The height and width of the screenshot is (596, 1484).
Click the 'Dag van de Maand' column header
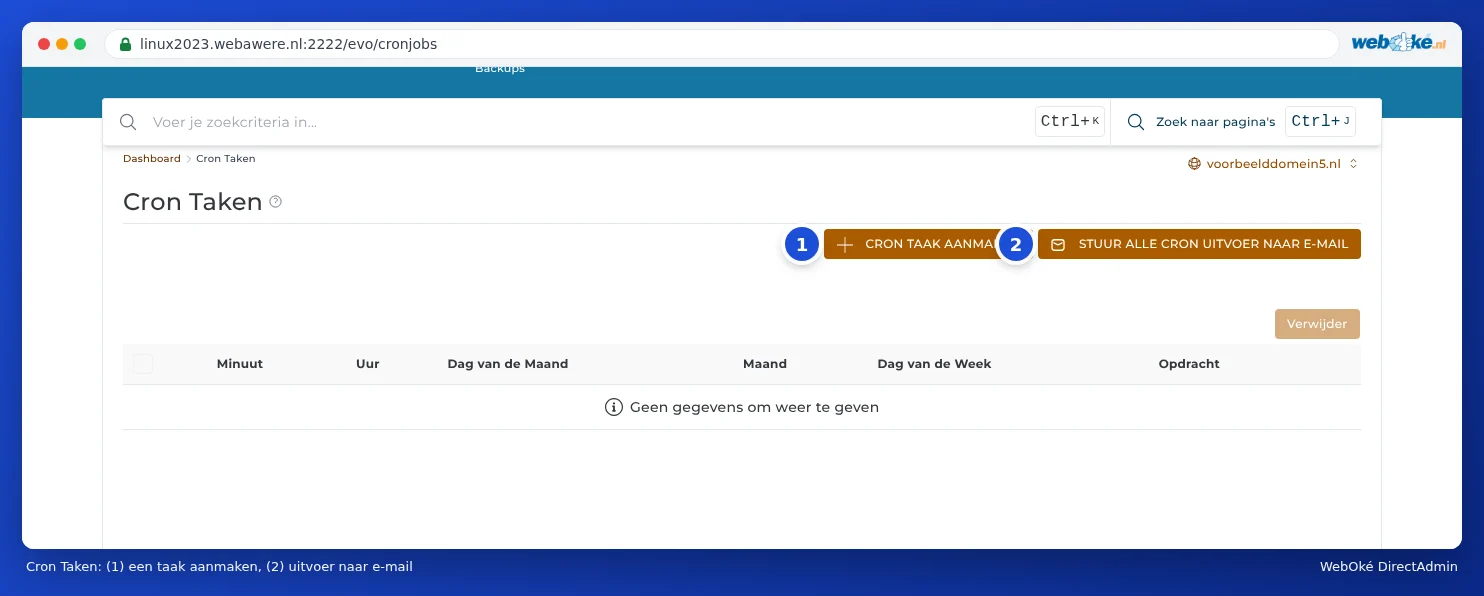click(x=508, y=364)
